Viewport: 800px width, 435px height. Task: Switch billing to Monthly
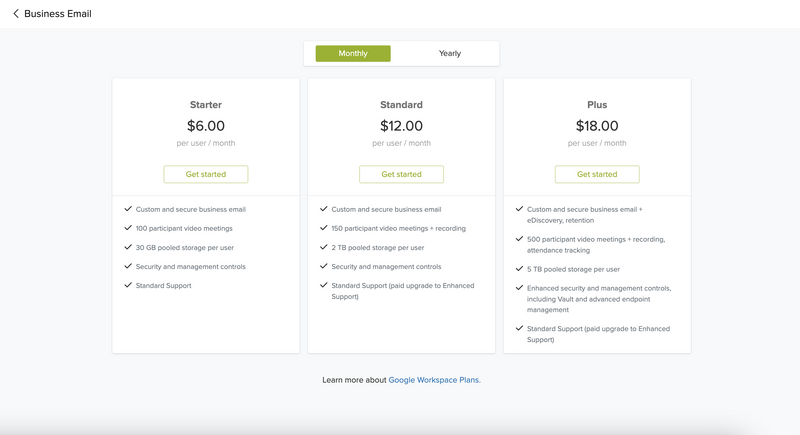coord(353,54)
